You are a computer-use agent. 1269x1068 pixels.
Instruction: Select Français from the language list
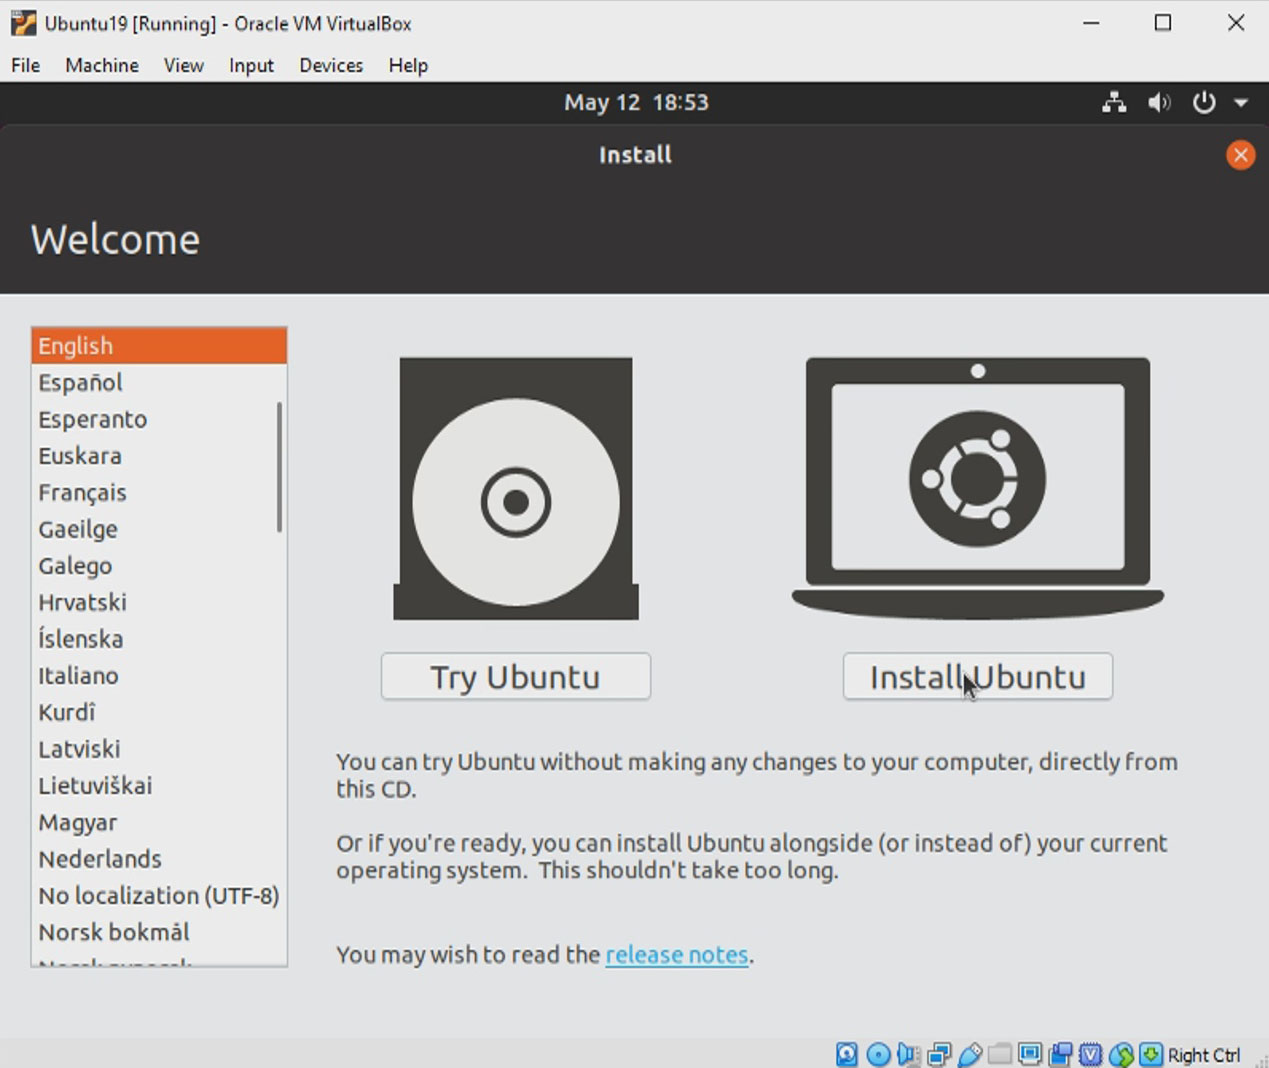(82, 492)
